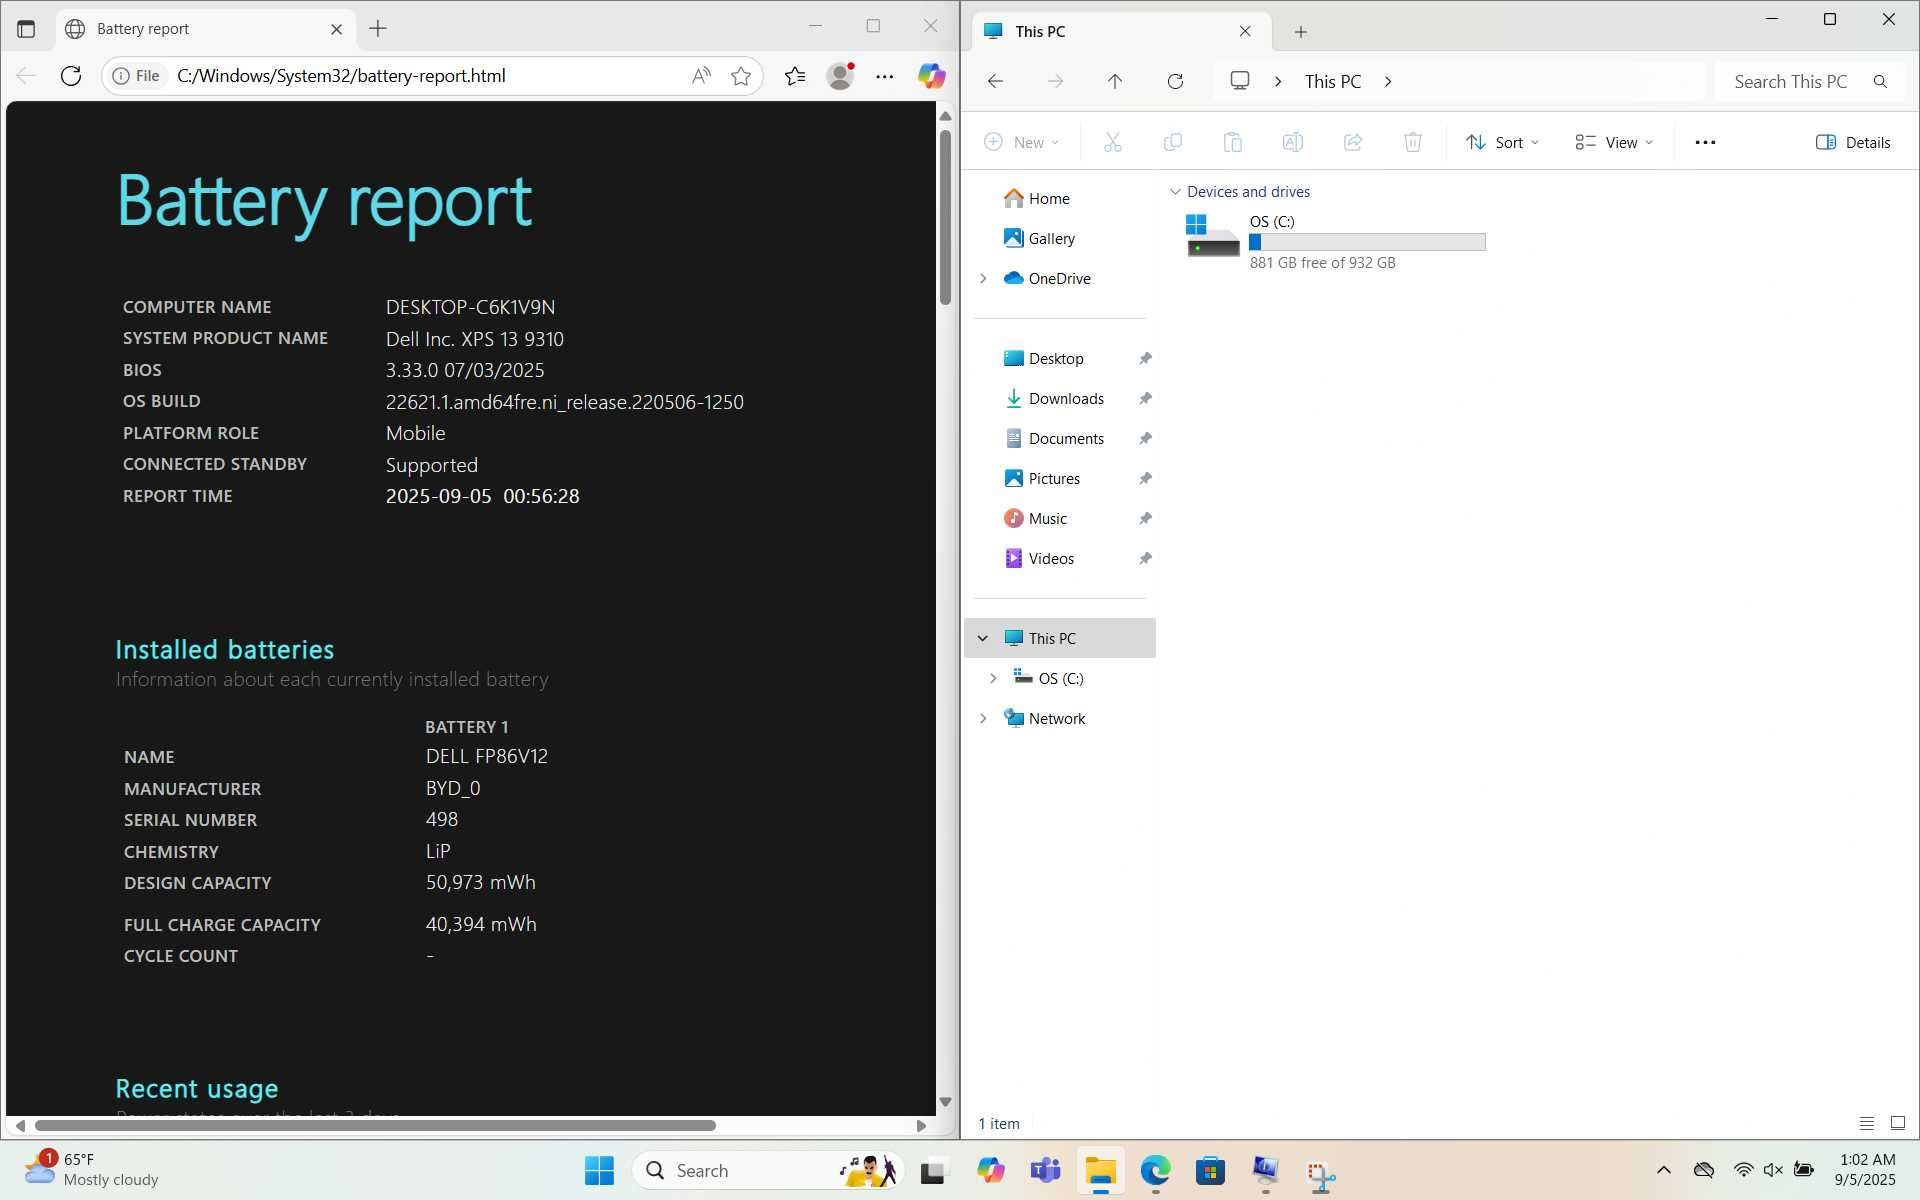Toggle the Details pane in Explorer

click(x=1853, y=142)
